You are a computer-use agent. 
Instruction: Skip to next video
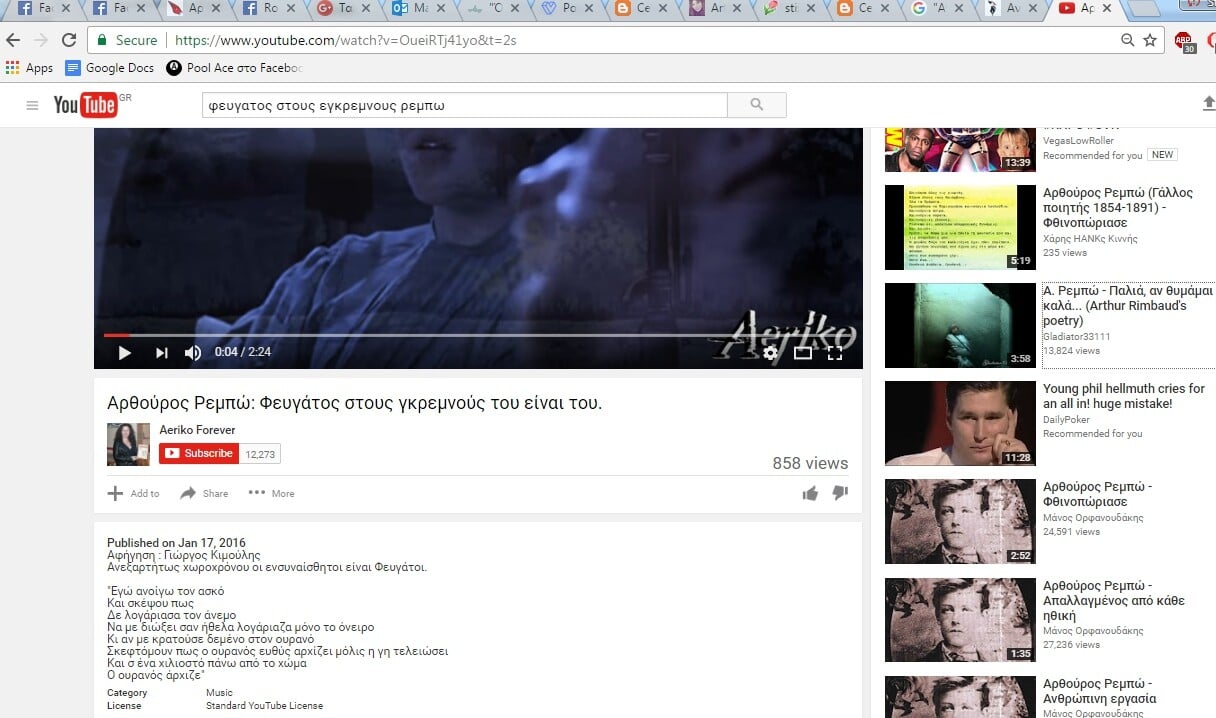pos(161,352)
